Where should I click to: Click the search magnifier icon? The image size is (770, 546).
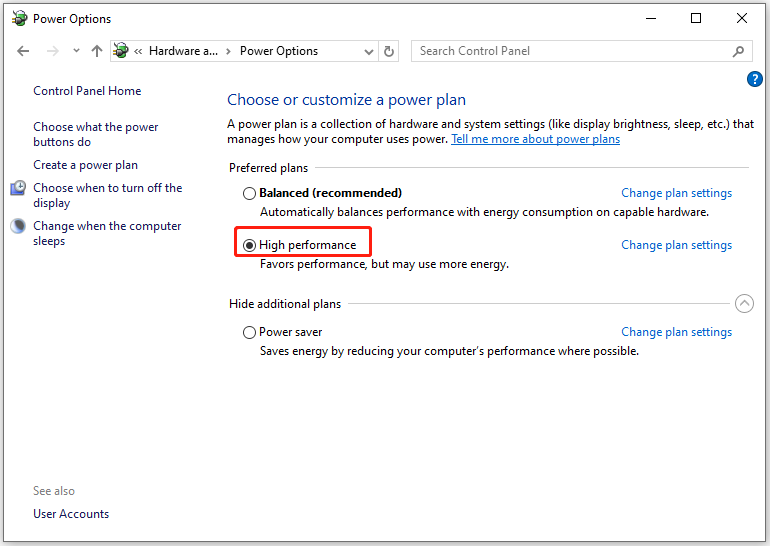click(738, 51)
